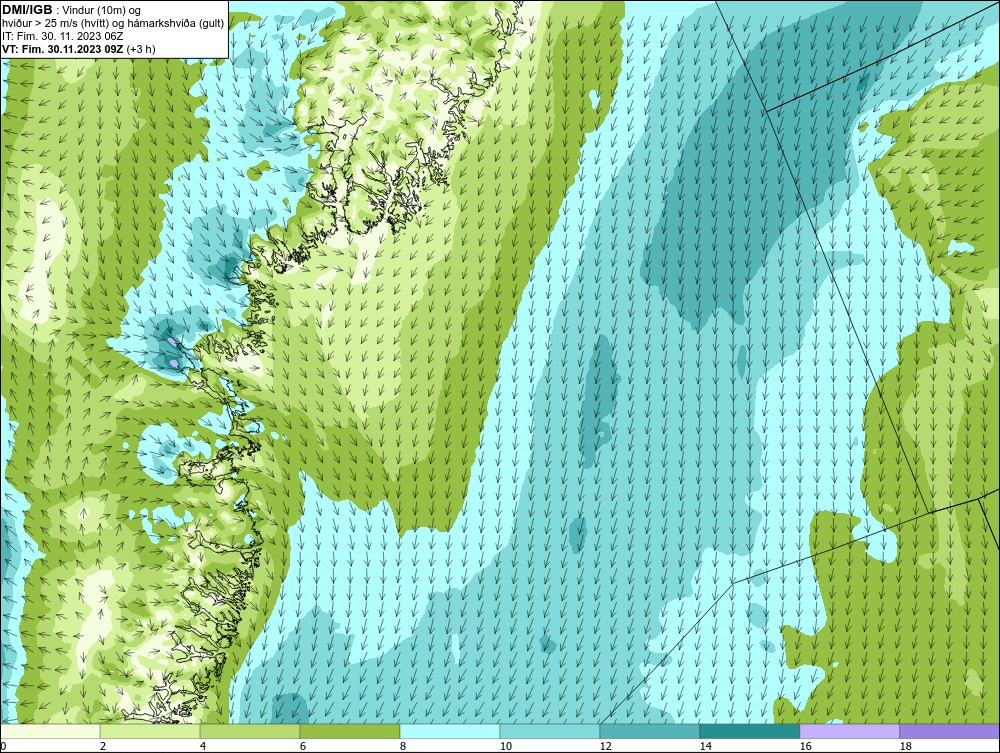Screen dimensions: 1000x753
Task: Click the scale label '16'
Action: point(805,746)
